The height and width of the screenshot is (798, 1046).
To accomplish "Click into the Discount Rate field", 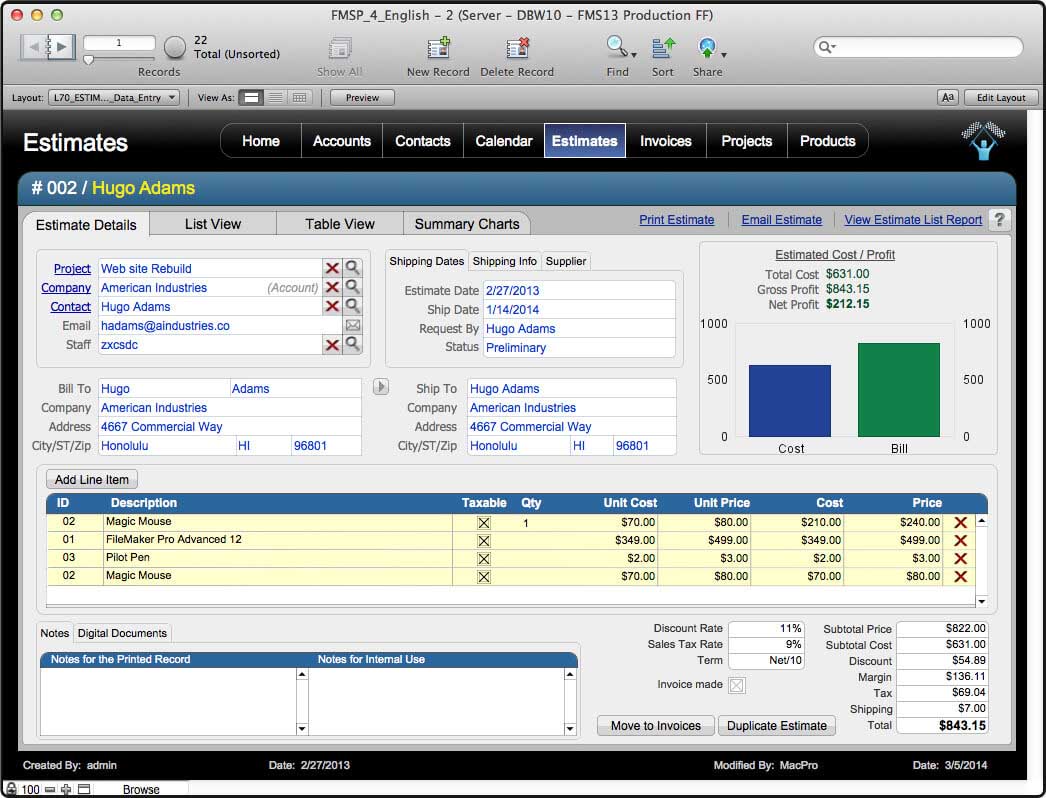I will (x=766, y=629).
